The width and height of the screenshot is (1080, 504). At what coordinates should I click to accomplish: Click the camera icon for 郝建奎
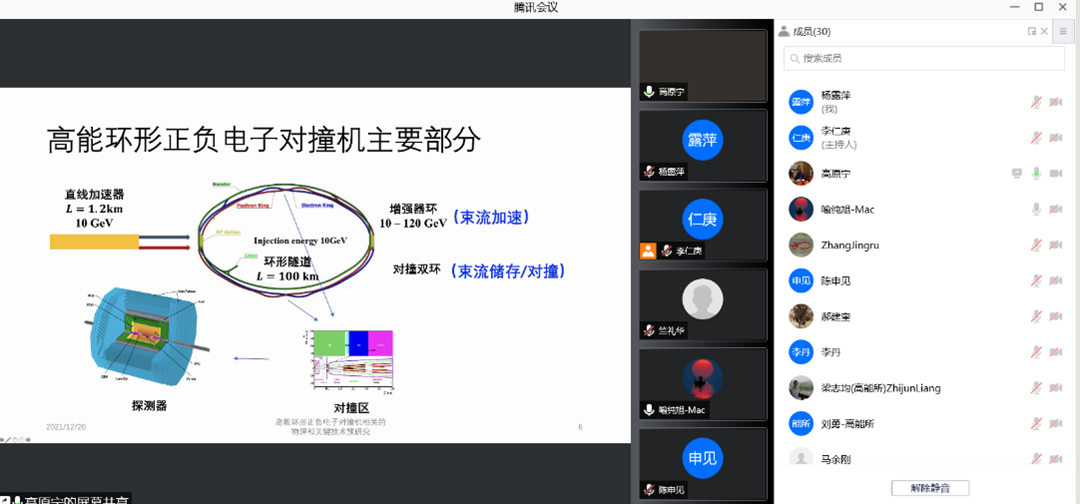[1055, 316]
